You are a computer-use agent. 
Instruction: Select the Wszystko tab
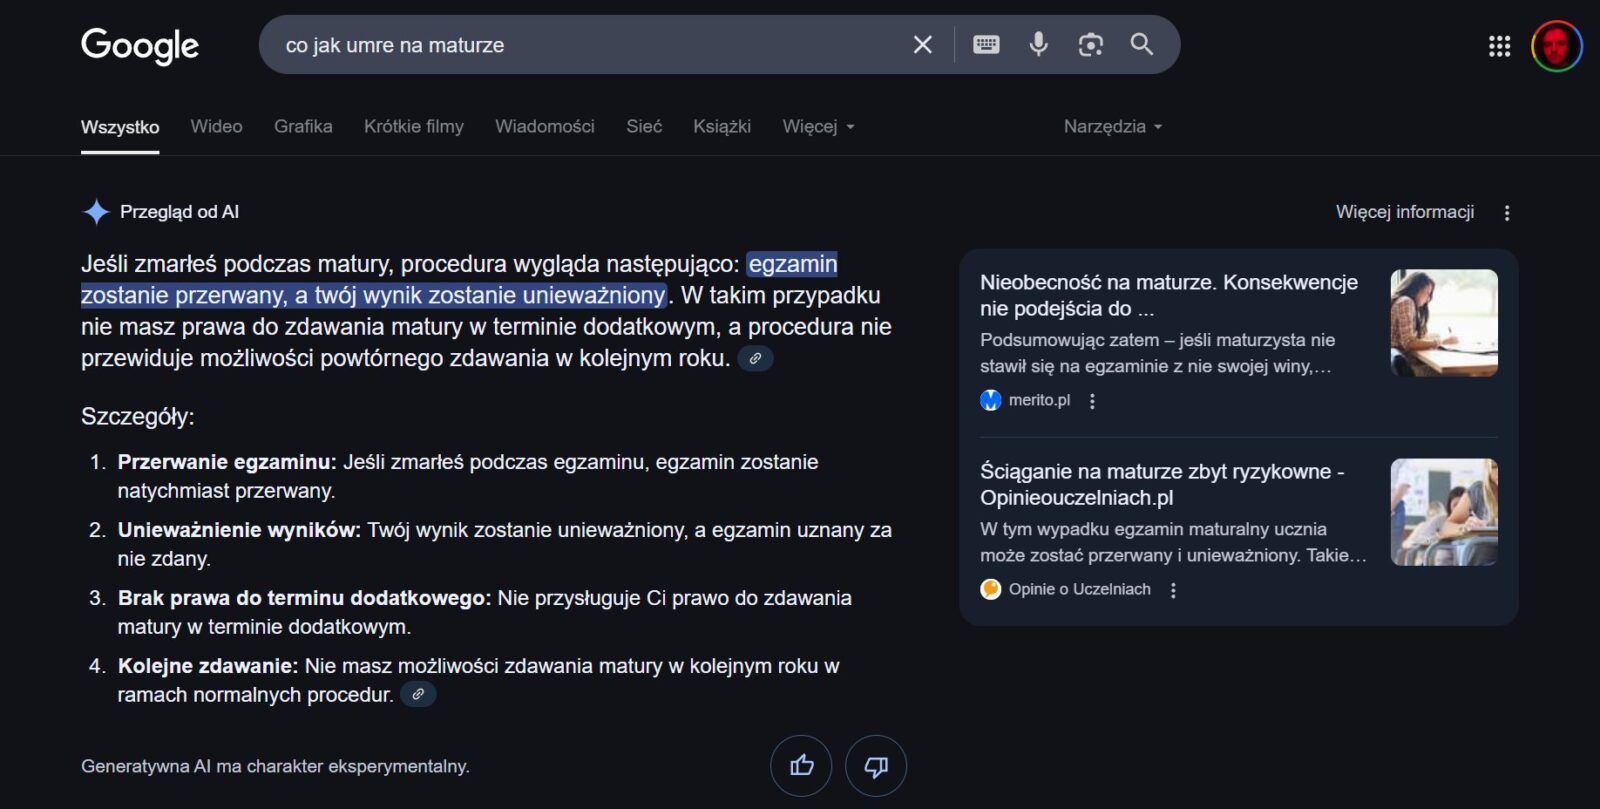(120, 127)
